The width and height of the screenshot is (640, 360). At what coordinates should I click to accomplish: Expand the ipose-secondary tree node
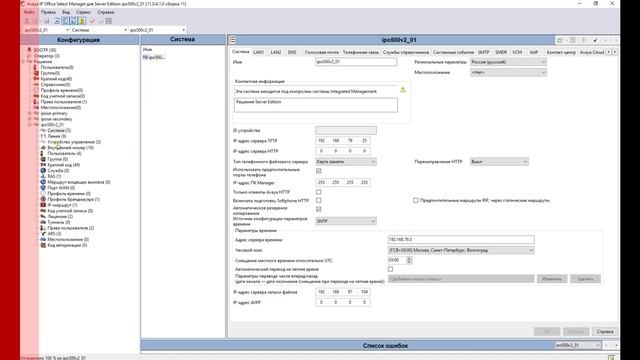click(x=29, y=119)
